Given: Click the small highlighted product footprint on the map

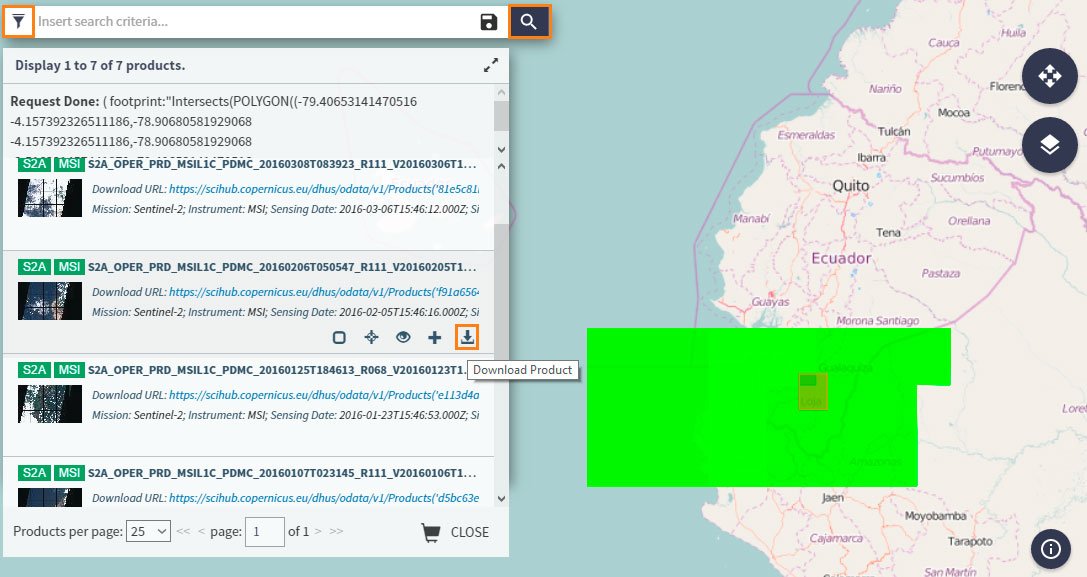Looking at the screenshot, I should tap(812, 392).
